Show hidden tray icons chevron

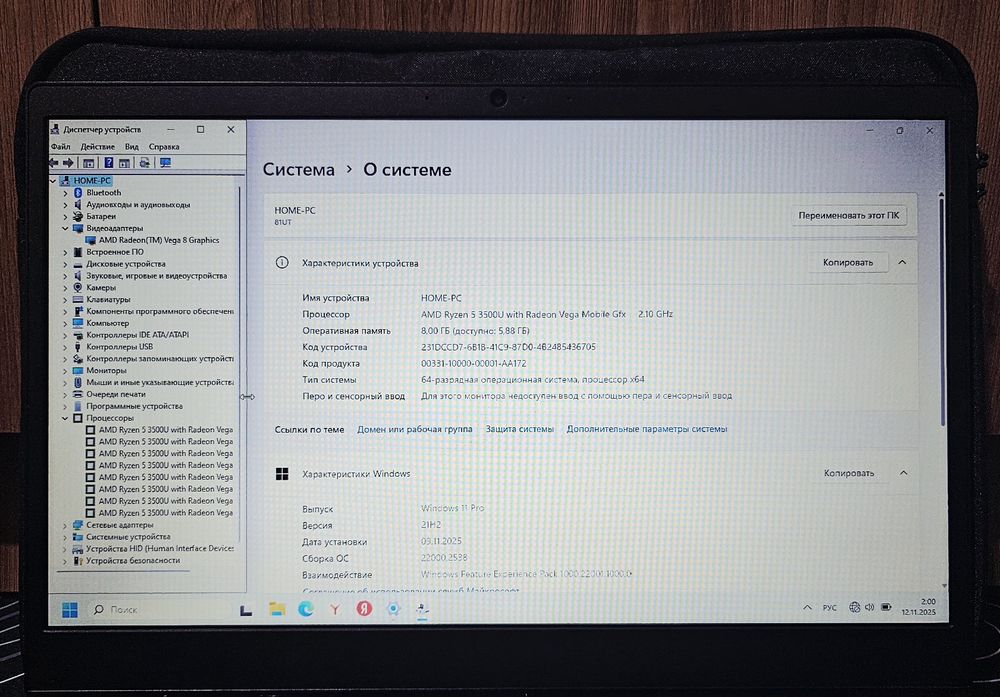coord(807,608)
